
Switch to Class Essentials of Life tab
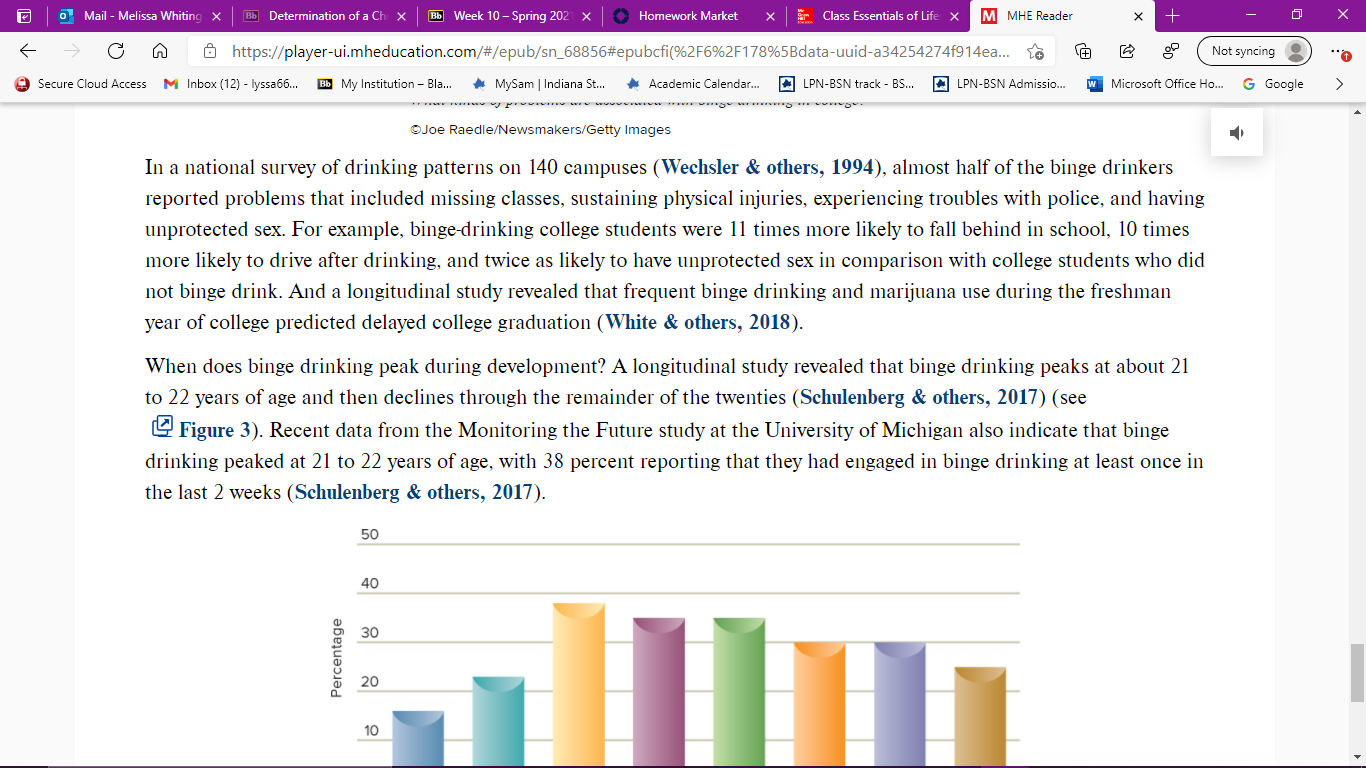877,16
